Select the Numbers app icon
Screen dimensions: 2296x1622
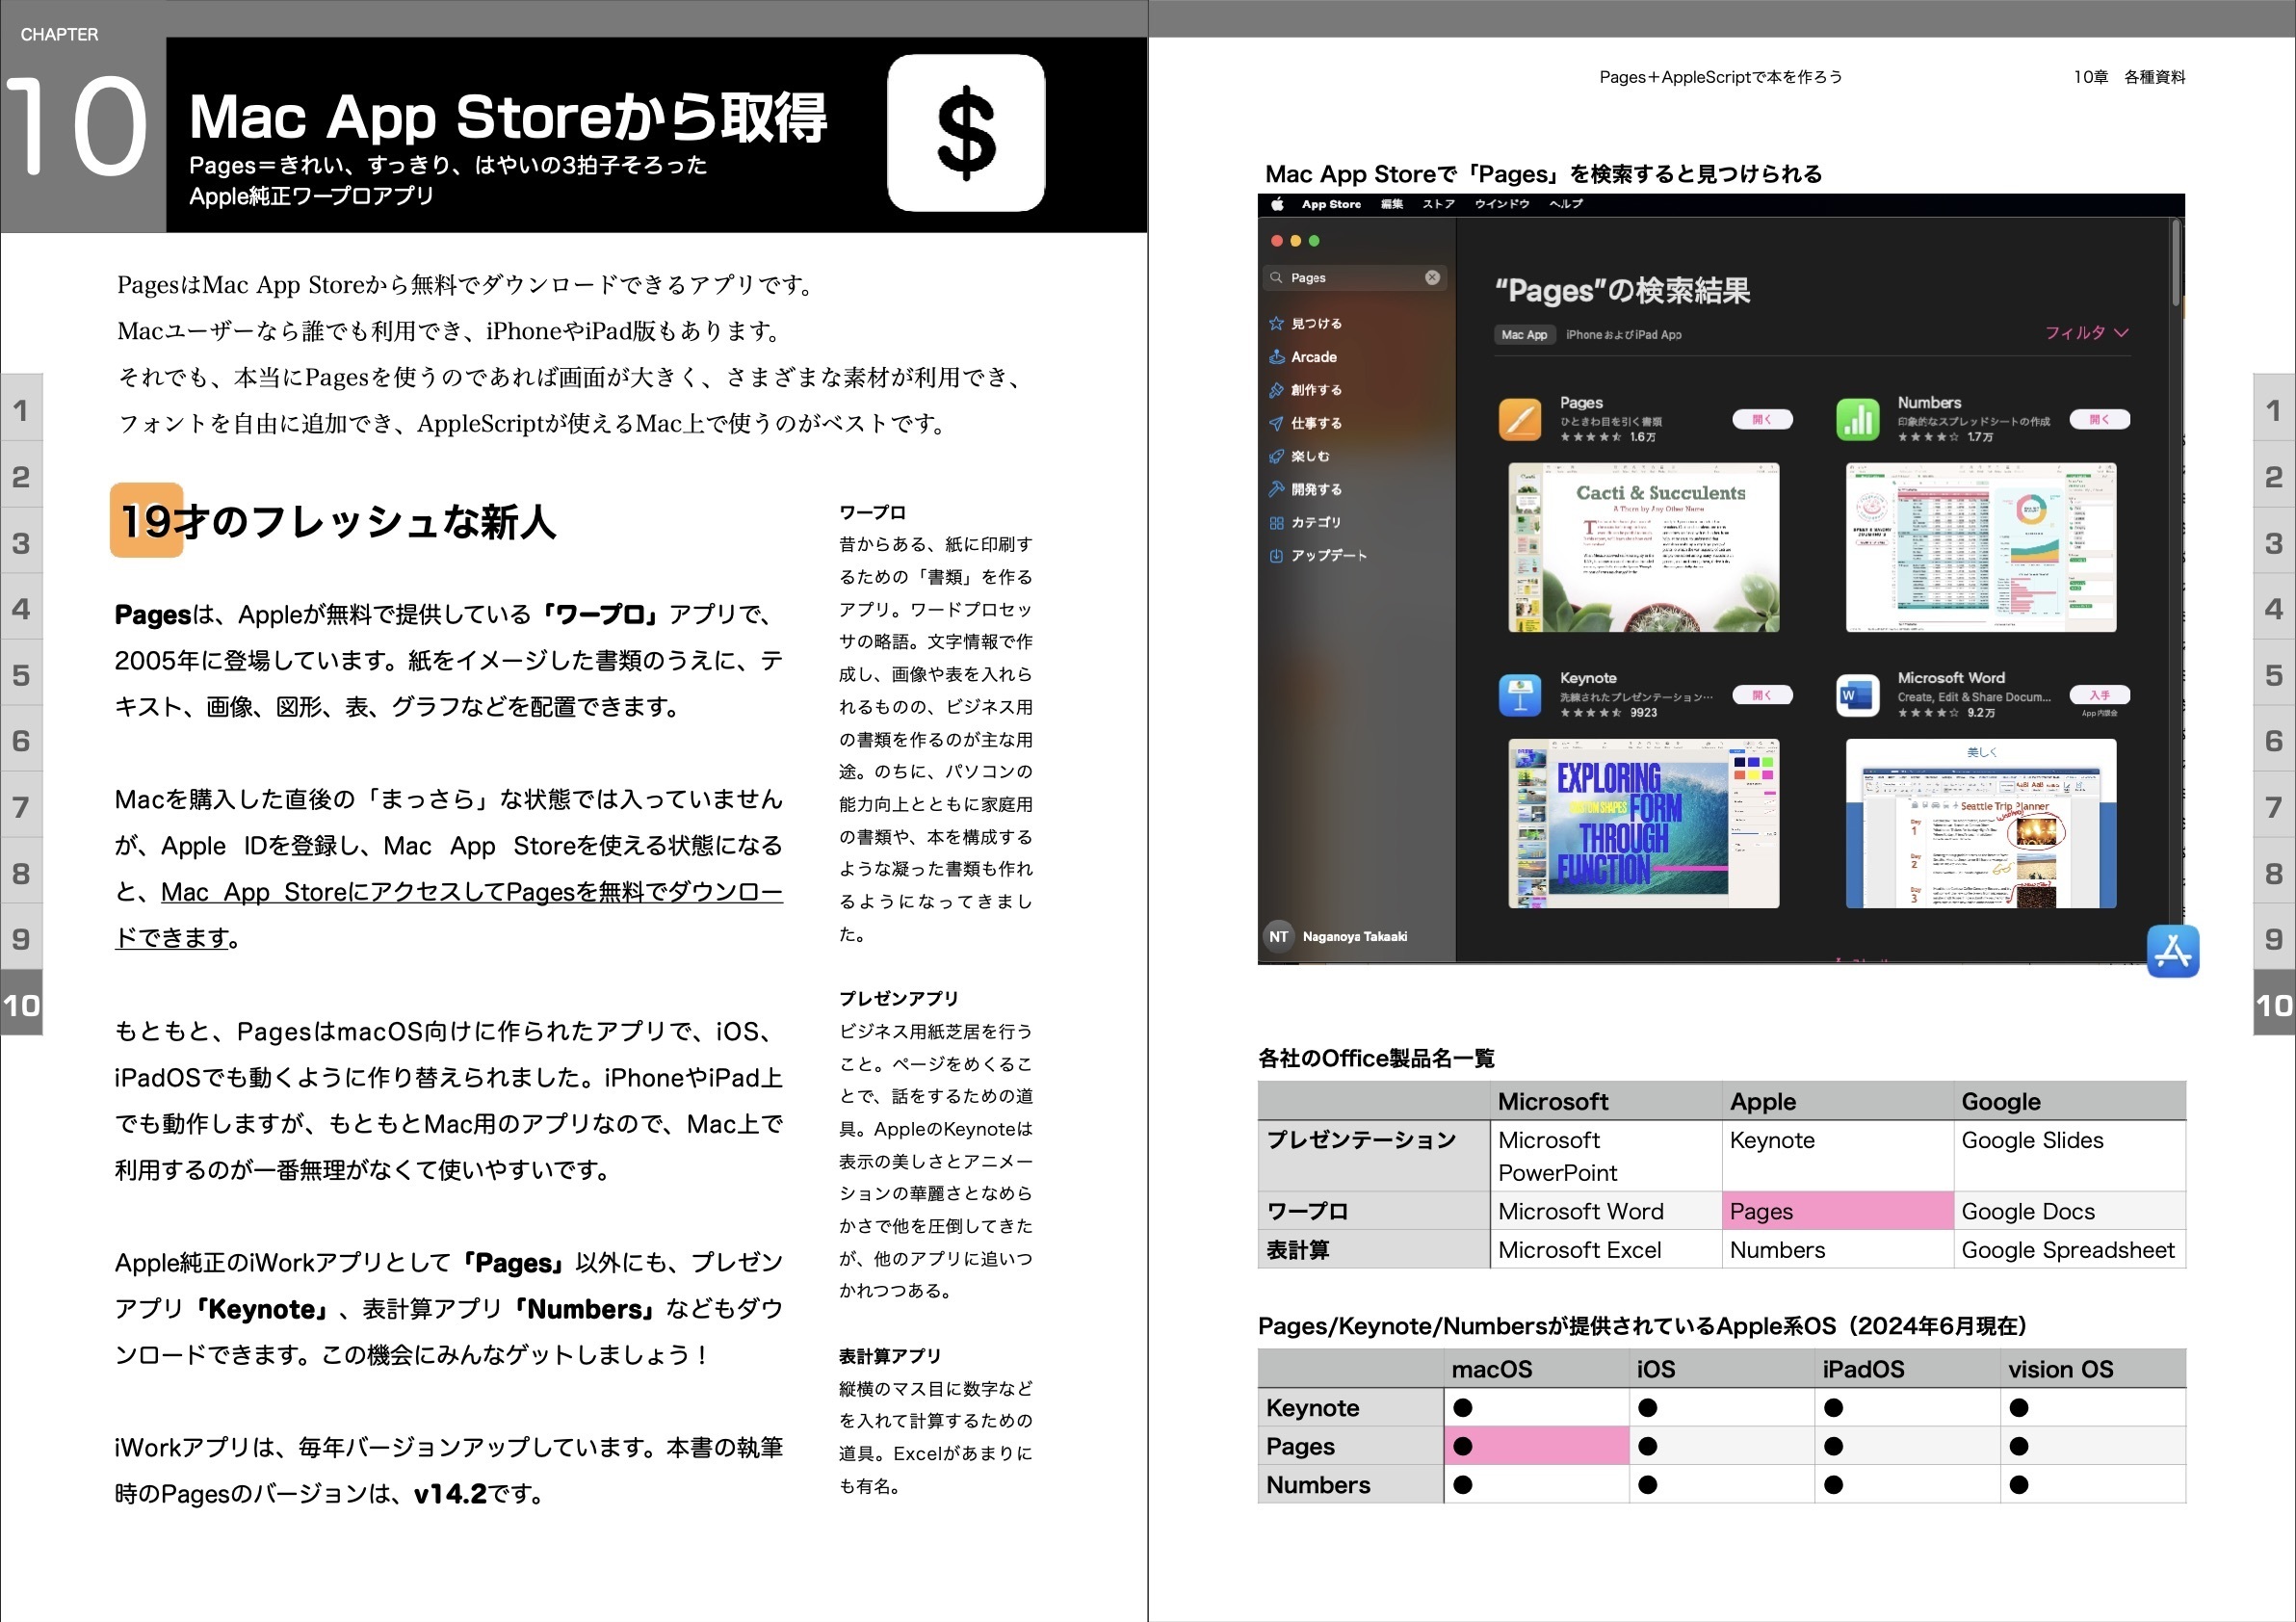pos(1858,419)
